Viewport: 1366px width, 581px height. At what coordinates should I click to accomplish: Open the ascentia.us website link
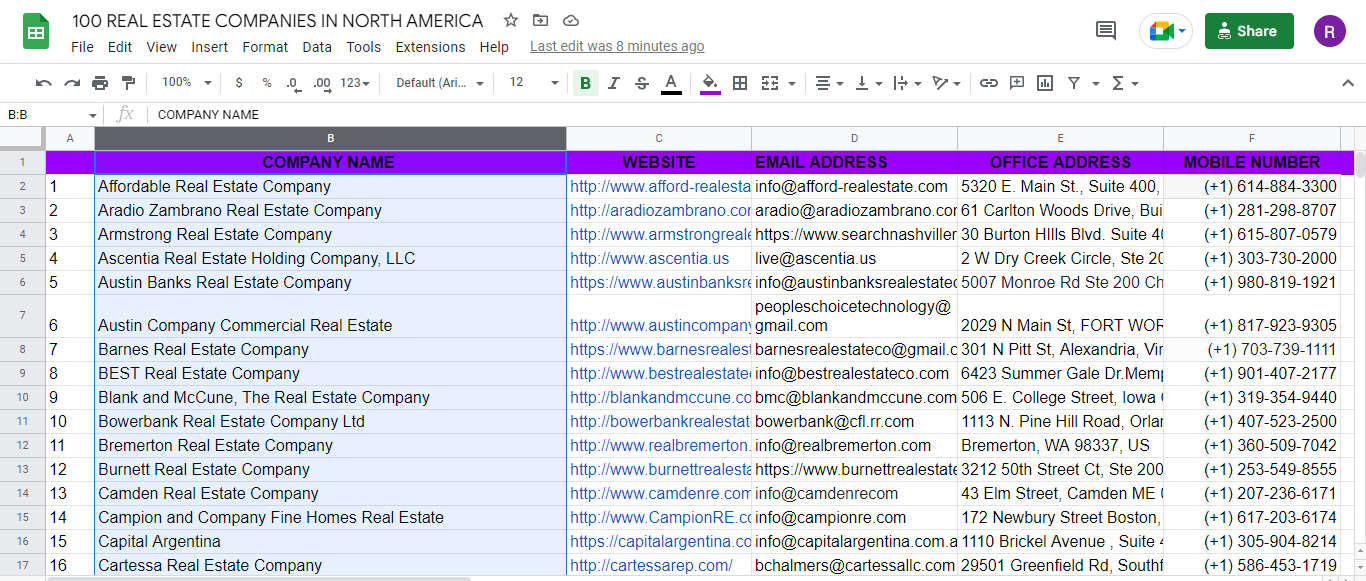(x=649, y=259)
